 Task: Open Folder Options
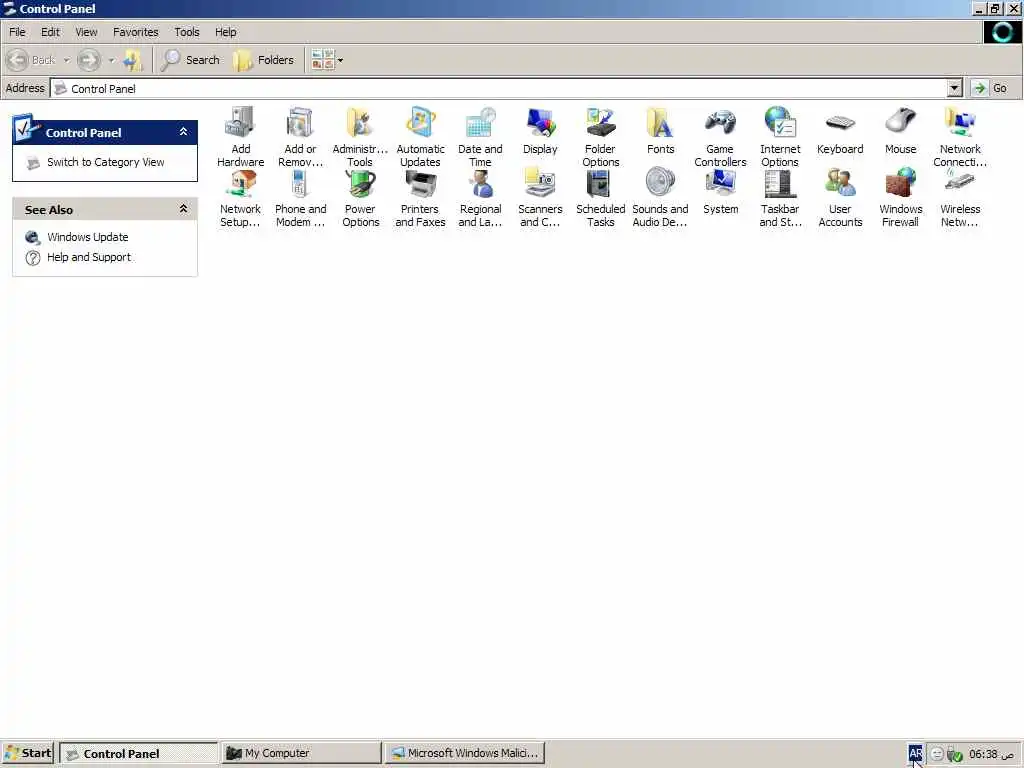click(600, 136)
